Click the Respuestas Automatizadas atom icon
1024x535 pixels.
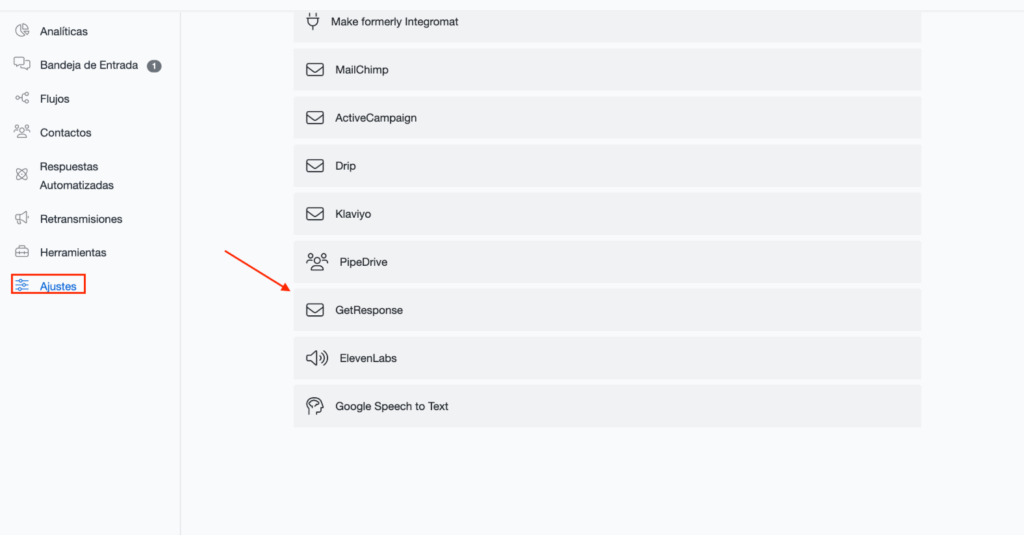pyautogui.click(x=22, y=175)
